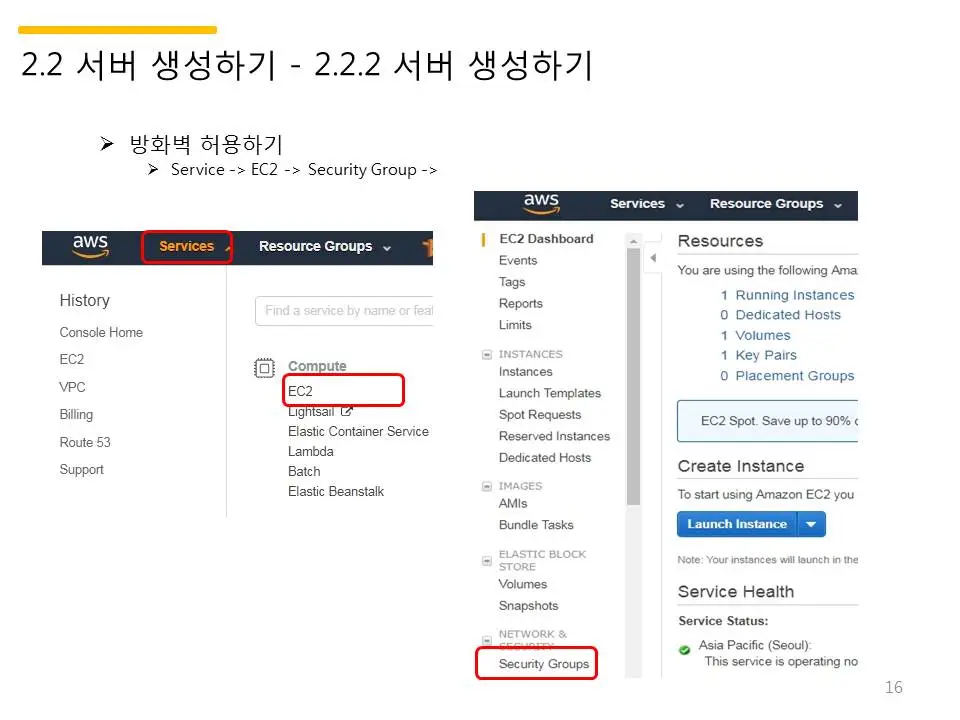960x720 pixels.
Task: Open Dedicated Hosts in sidebar
Action: tap(545, 457)
